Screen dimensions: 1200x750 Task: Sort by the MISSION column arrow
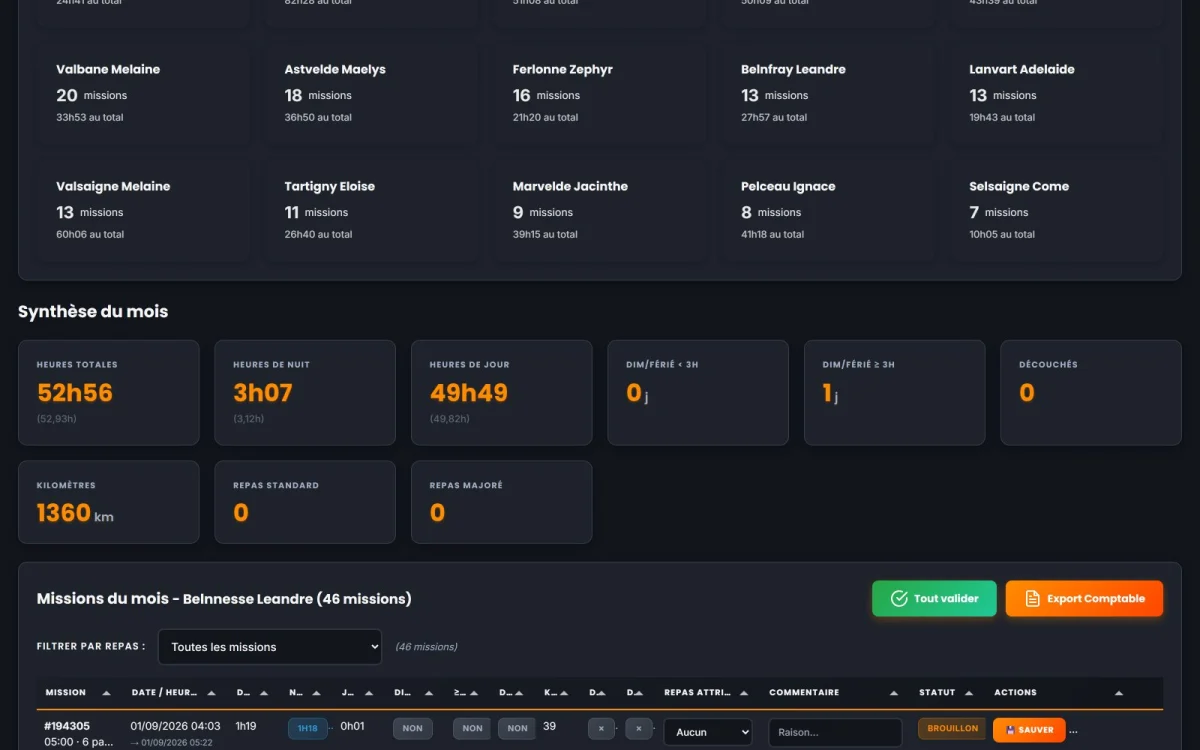tap(106, 693)
